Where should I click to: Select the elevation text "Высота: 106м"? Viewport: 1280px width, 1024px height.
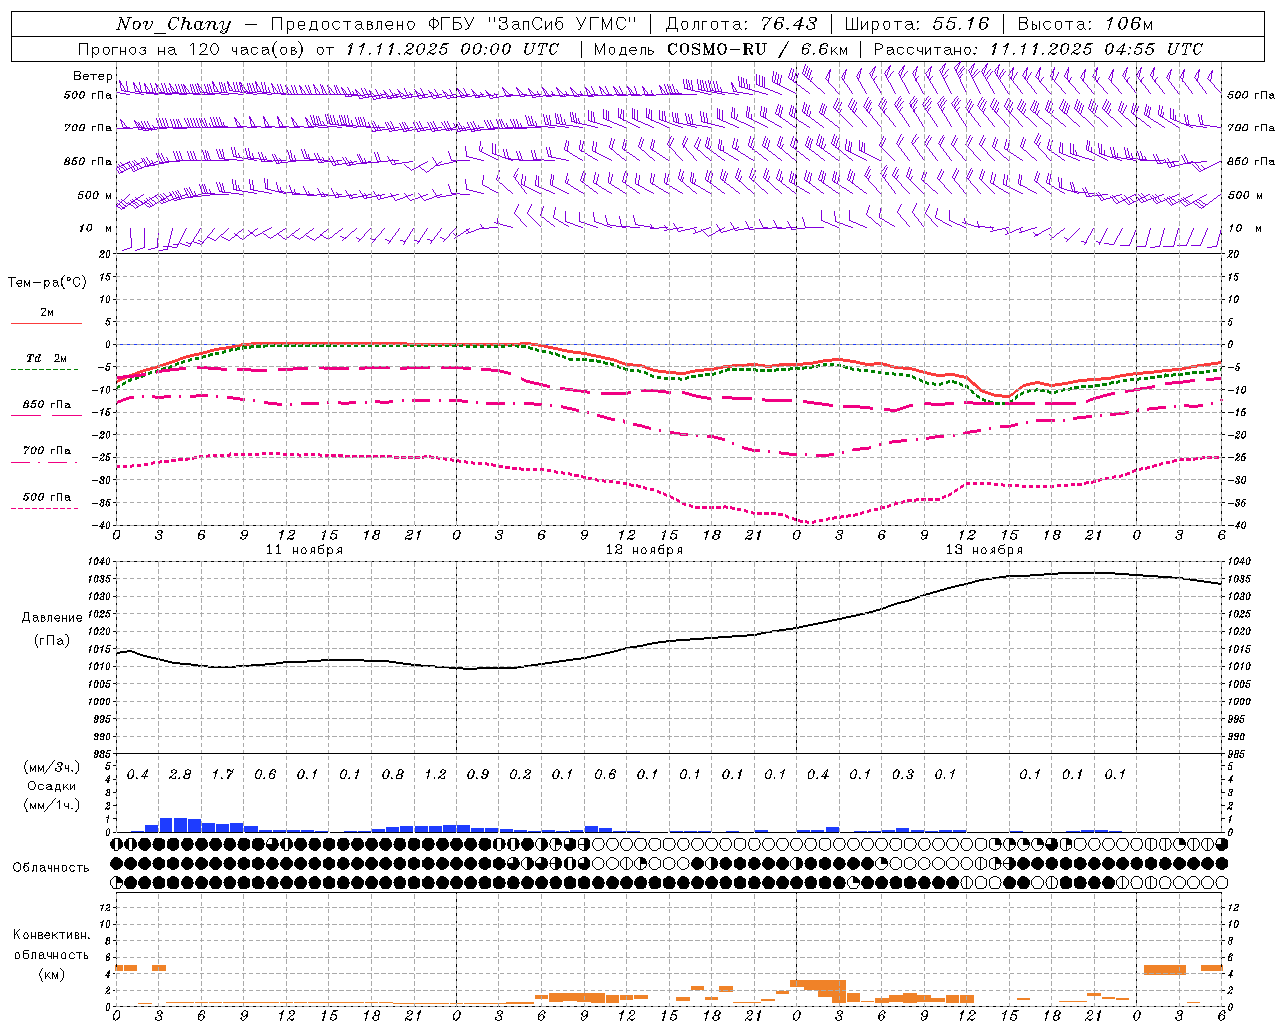coord(1085,24)
